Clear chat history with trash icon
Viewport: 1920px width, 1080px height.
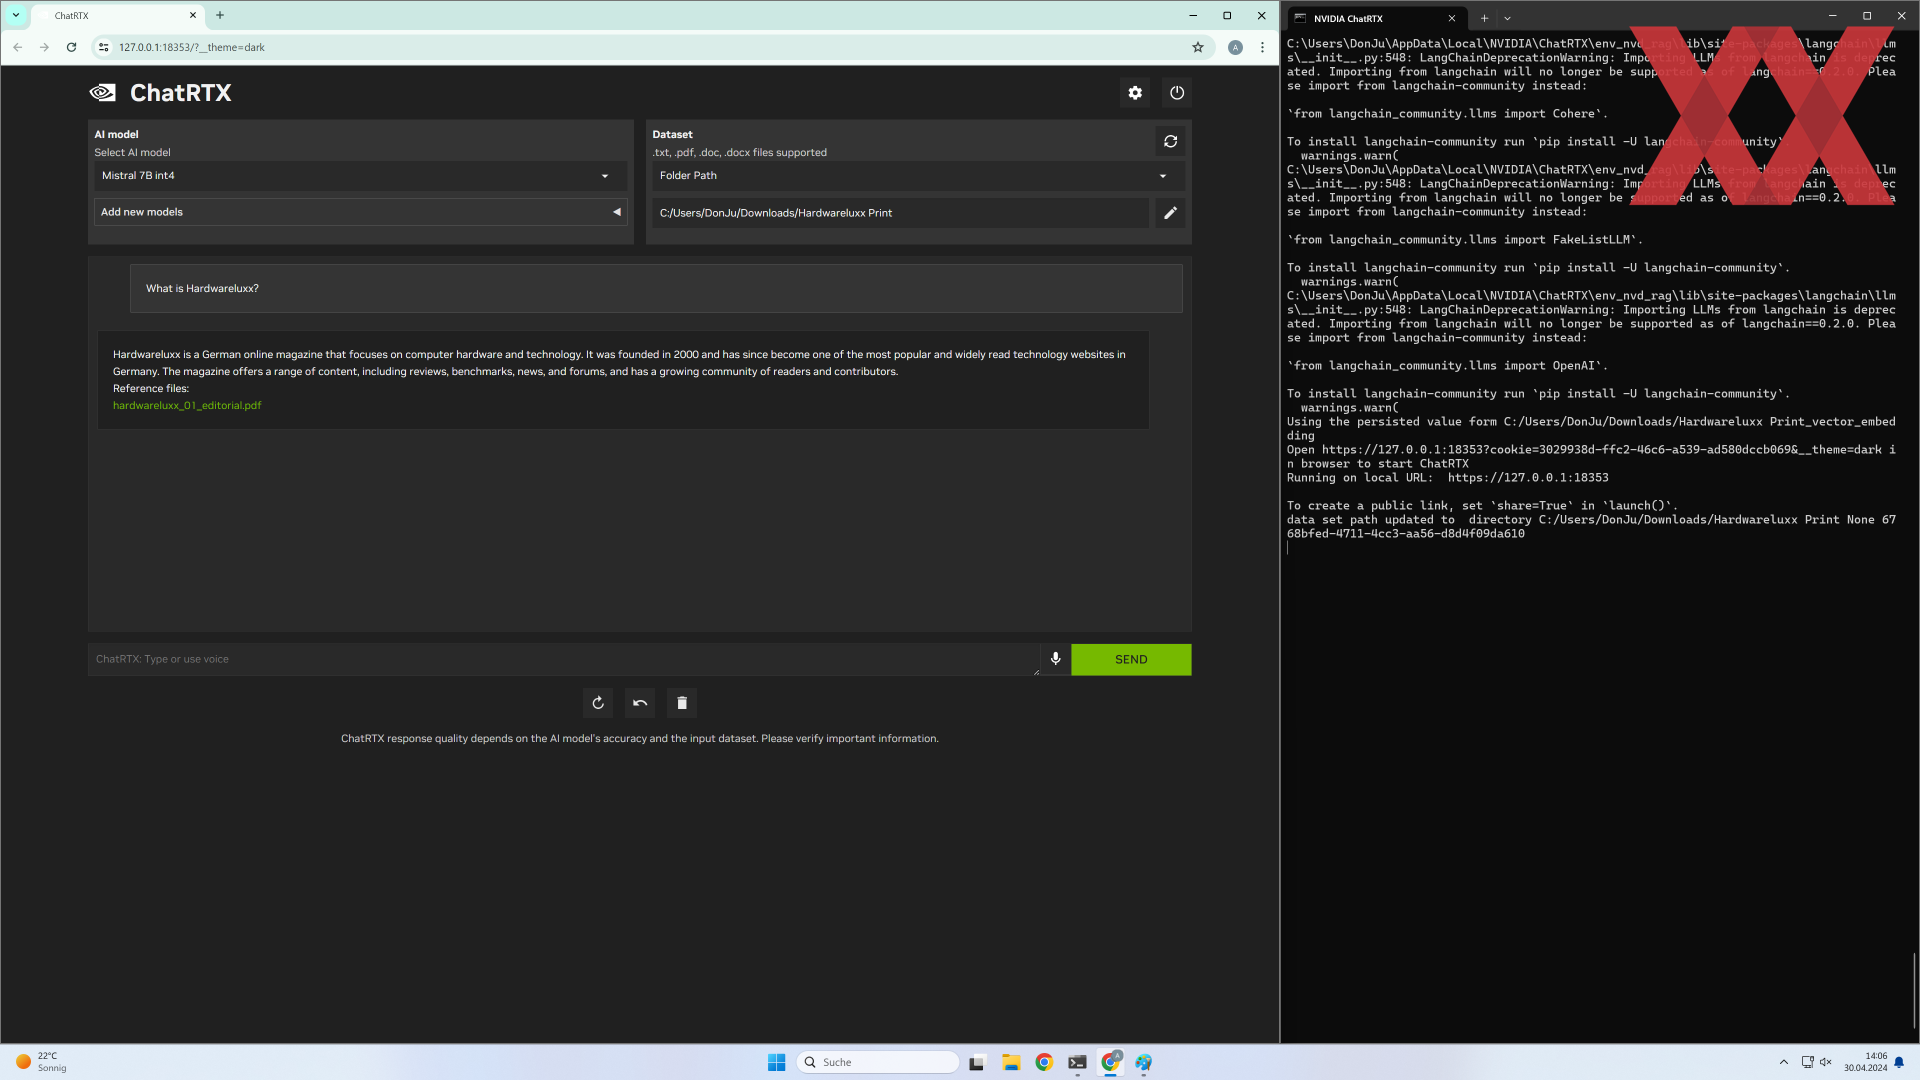pos(682,703)
